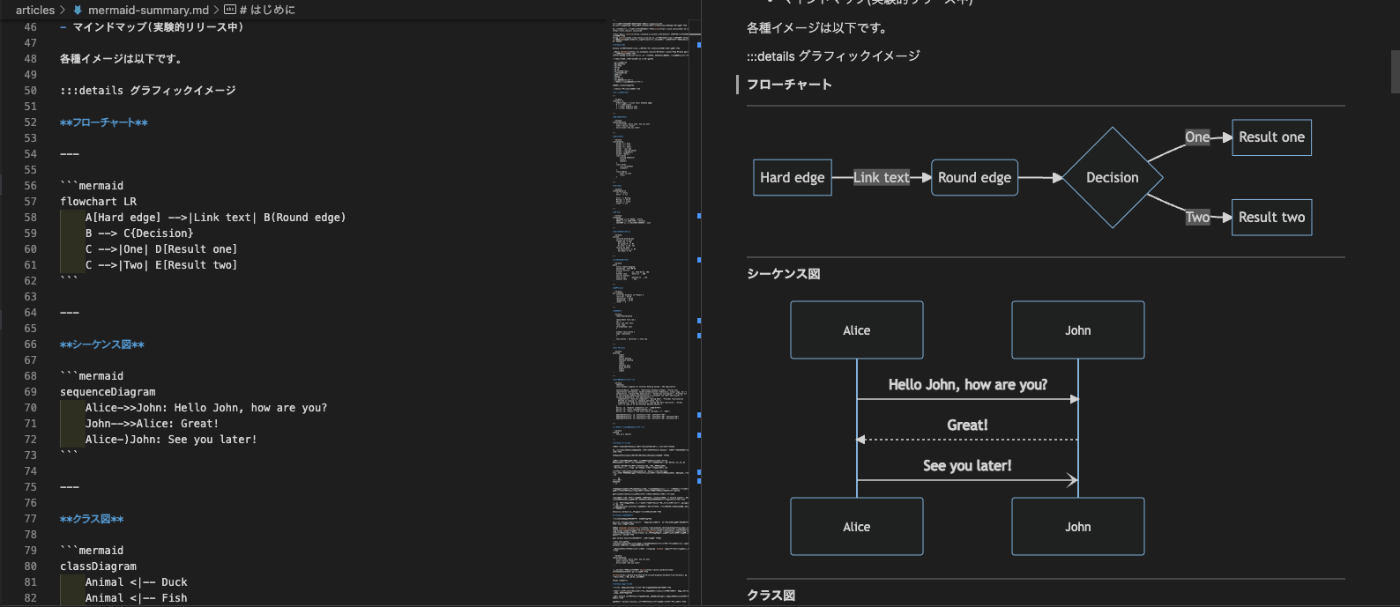The image size is (1400, 607).
Task: Click ':::details グラフィックイメージ' text in preview
Action: tap(833, 56)
